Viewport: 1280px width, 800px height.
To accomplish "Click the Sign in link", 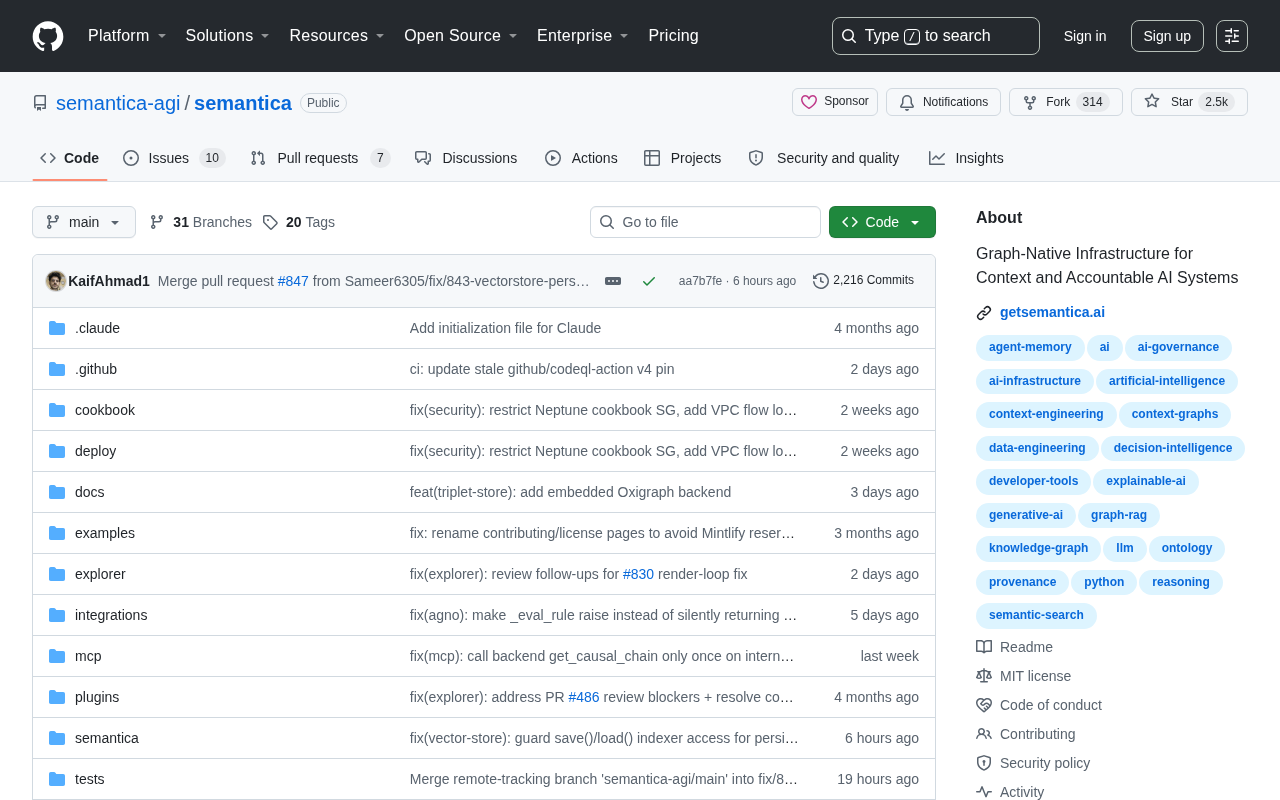I will click(x=1085, y=36).
